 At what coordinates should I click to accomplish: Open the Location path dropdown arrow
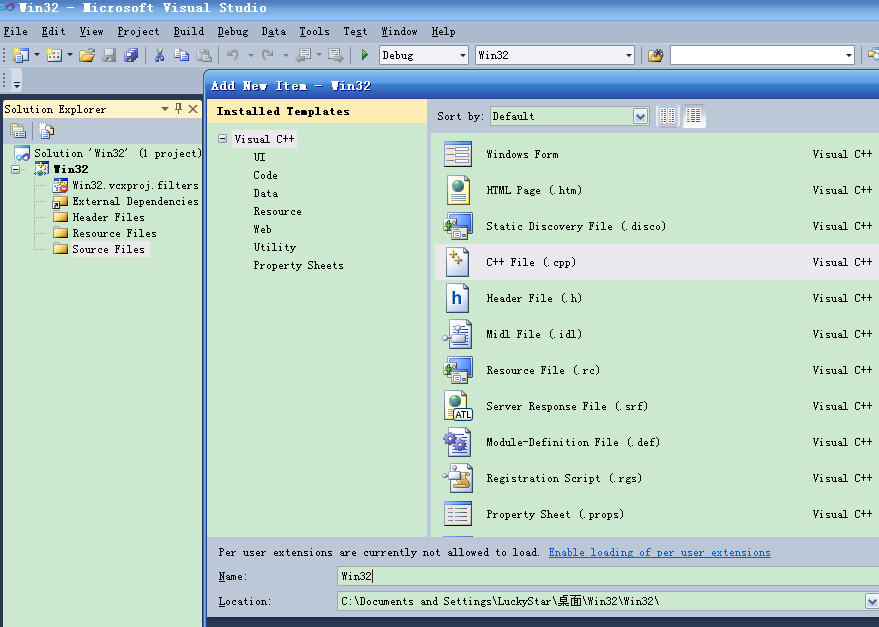point(872,601)
